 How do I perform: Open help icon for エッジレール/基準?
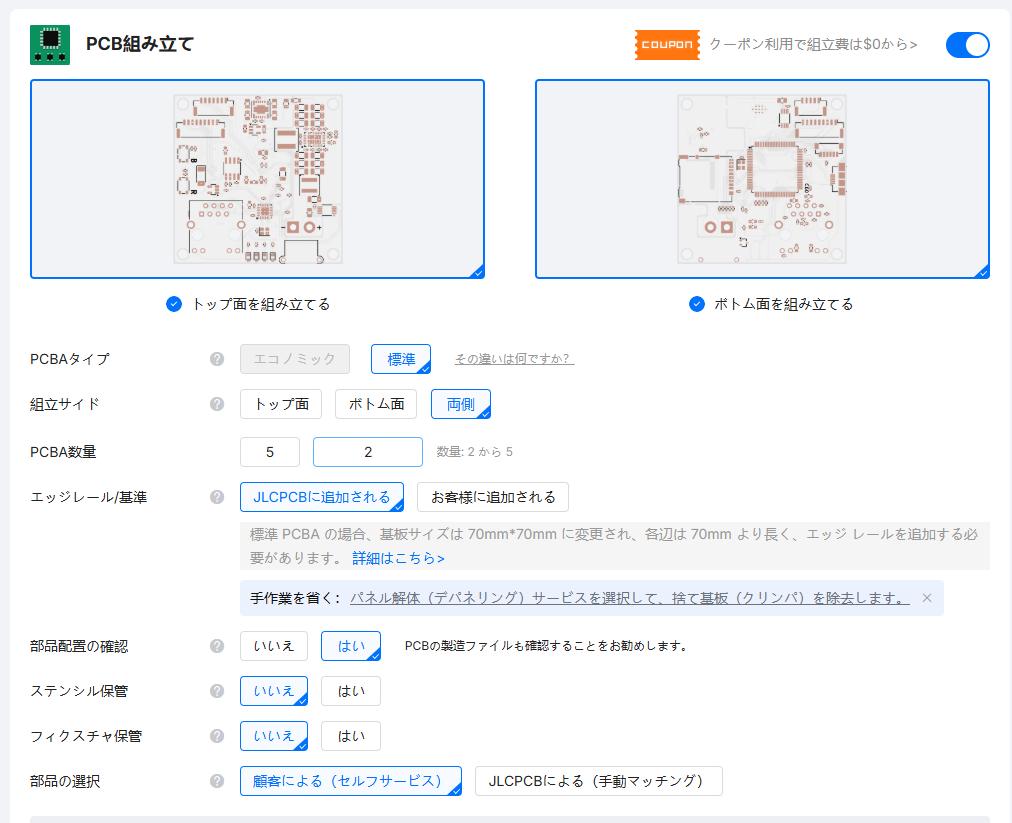[x=217, y=497]
